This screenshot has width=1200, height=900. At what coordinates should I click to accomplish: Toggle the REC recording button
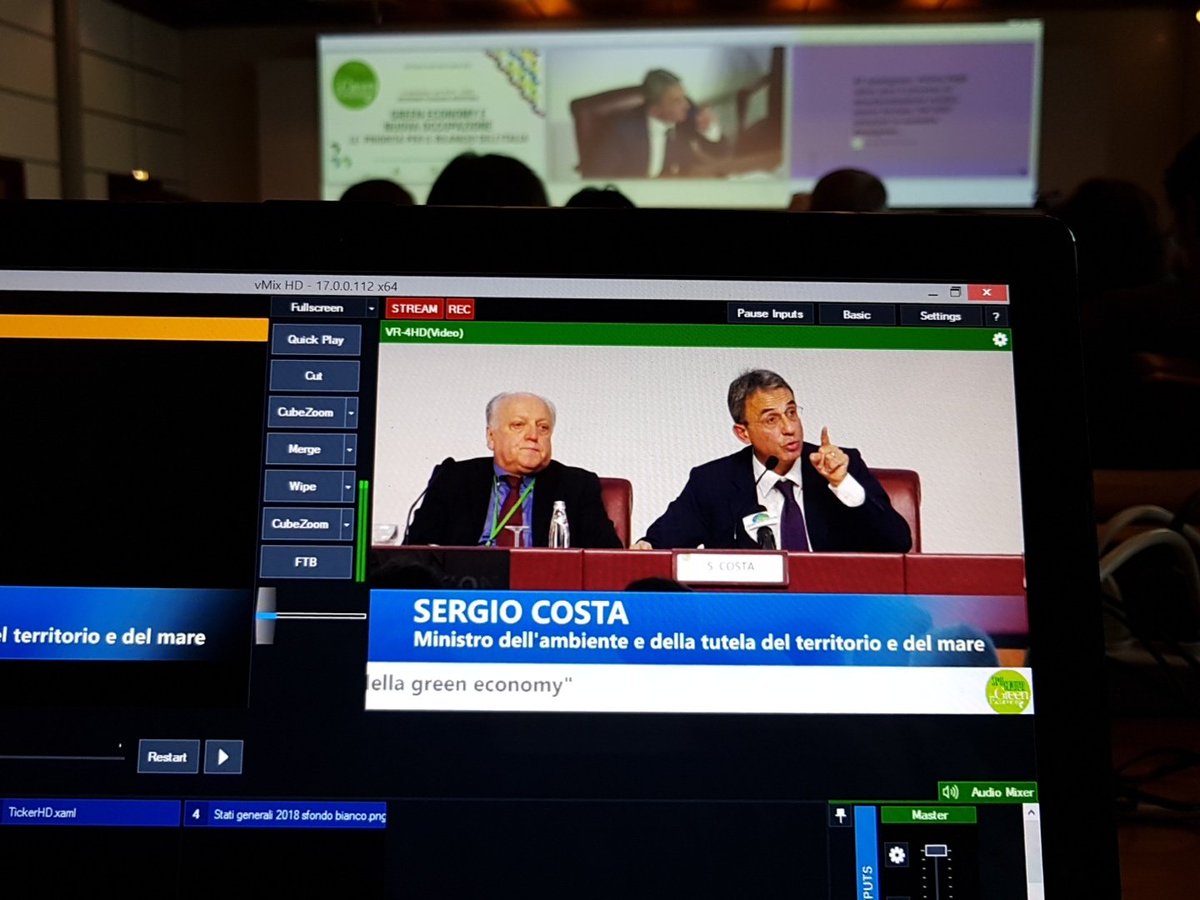[460, 309]
